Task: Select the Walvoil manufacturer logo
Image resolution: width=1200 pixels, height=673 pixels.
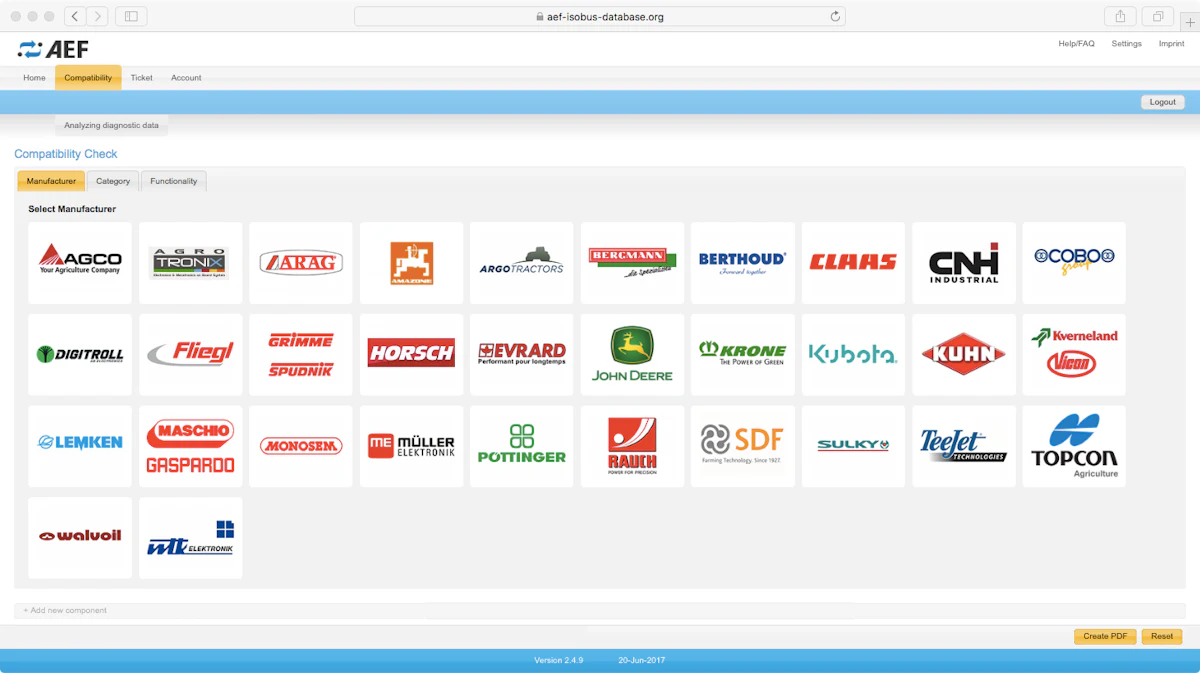Action: click(x=80, y=538)
